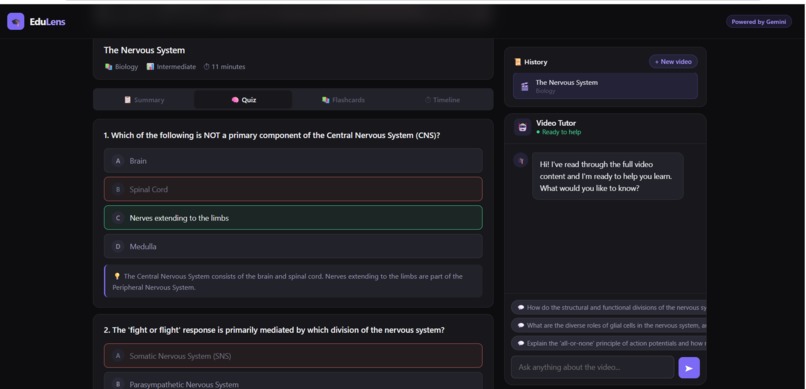
Task: Click the question 1 heading text
Action: point(272,136)
